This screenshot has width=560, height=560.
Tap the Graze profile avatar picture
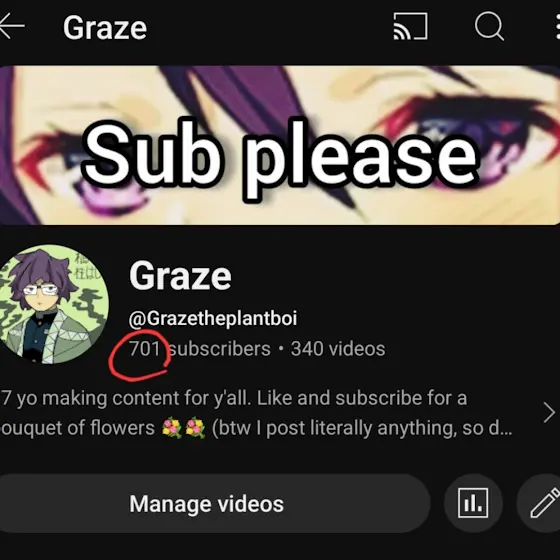53,304
